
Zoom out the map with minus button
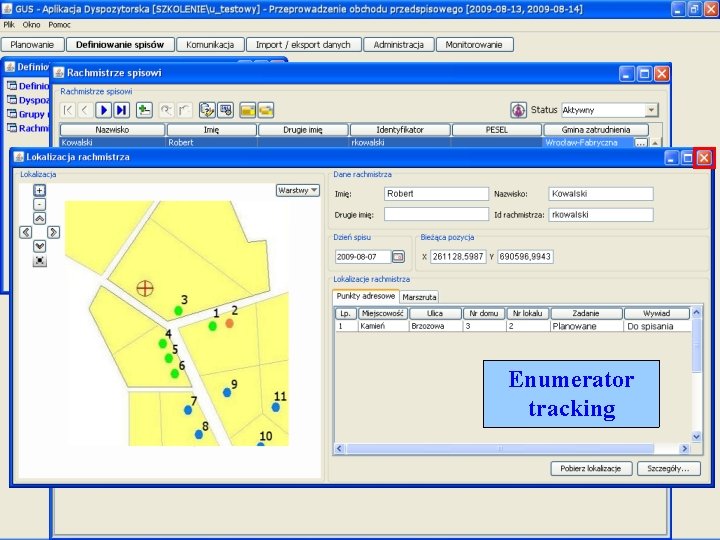[x=40, y=204]
